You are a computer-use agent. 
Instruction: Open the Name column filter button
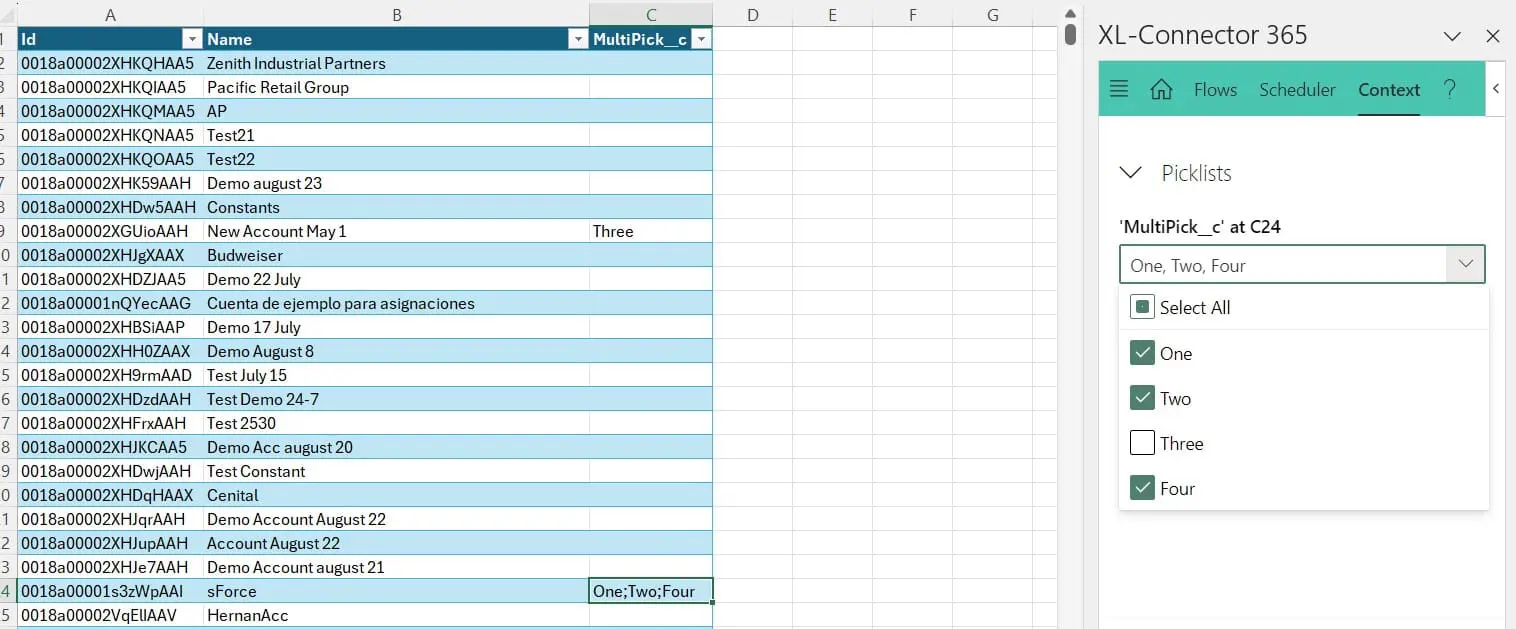click(x=577, y=39)
